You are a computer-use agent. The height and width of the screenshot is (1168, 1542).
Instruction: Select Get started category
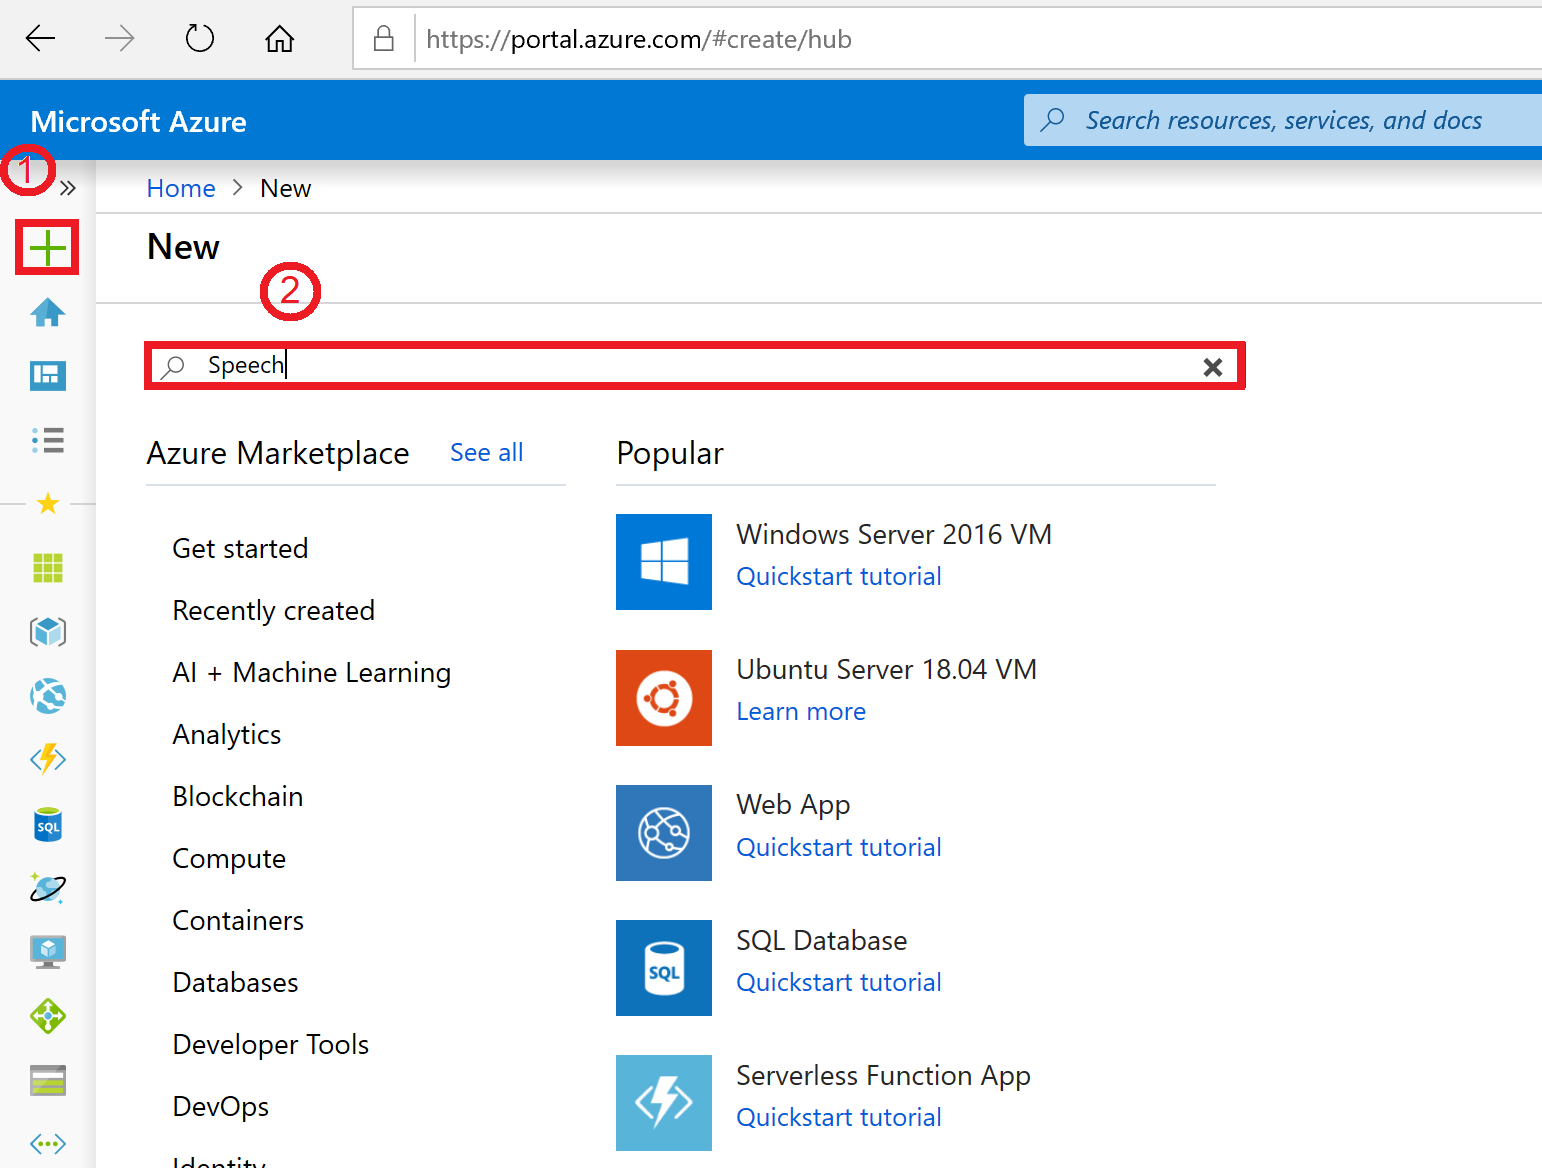coord(240,548)
